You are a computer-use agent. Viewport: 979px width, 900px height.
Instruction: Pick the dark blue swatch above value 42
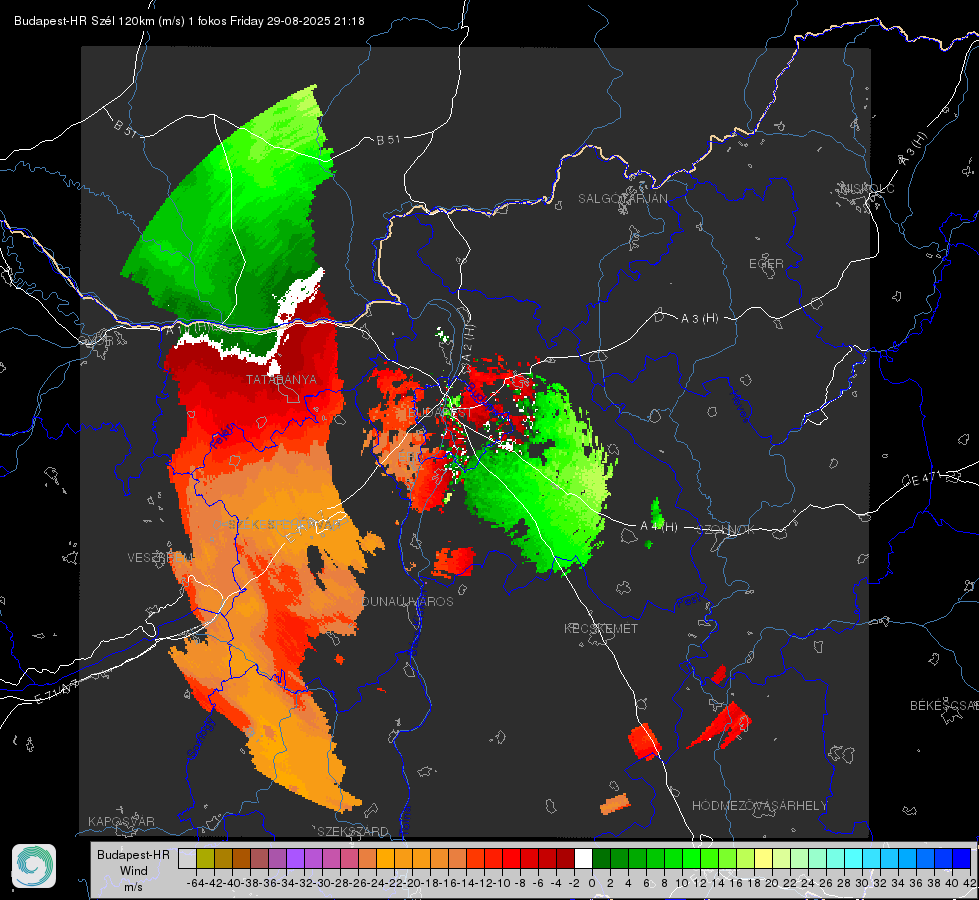[x=962, y=858]
